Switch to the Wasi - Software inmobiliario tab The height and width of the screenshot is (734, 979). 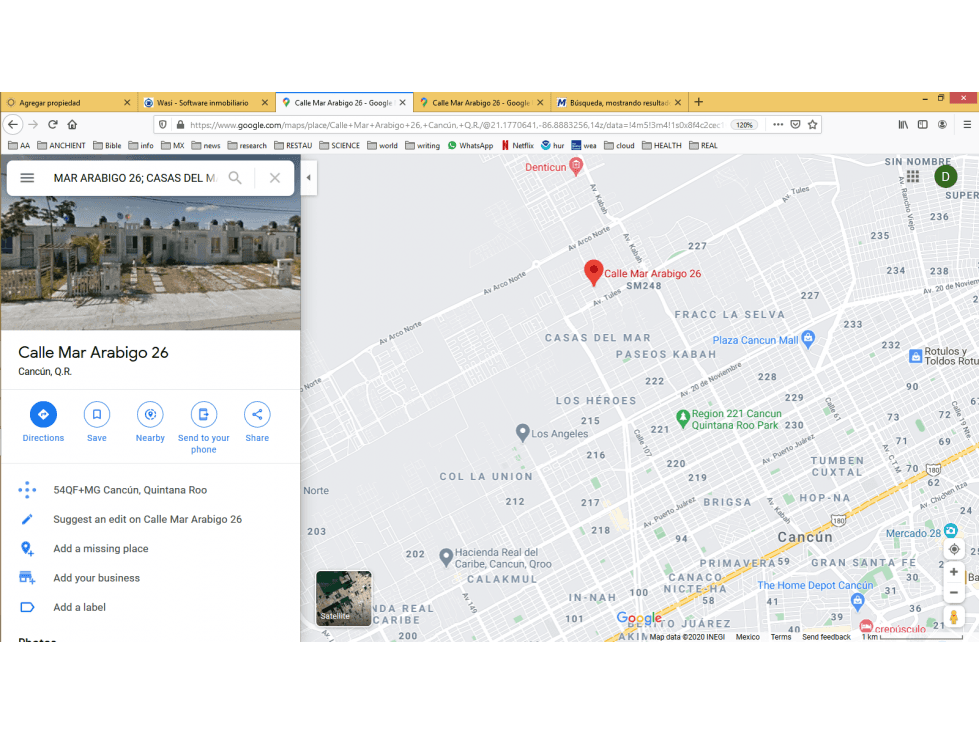click(202, 102)
